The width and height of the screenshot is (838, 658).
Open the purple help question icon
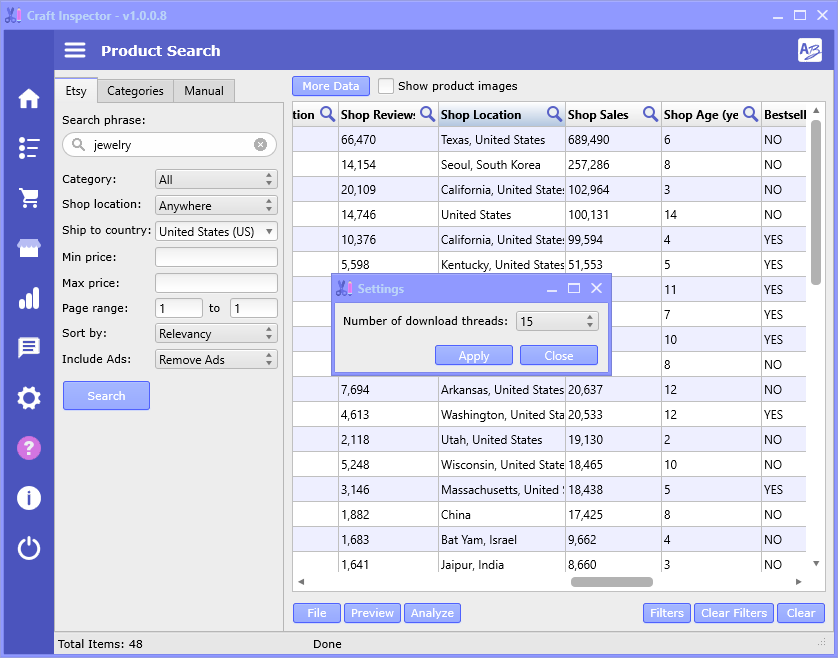pos(29,448)
